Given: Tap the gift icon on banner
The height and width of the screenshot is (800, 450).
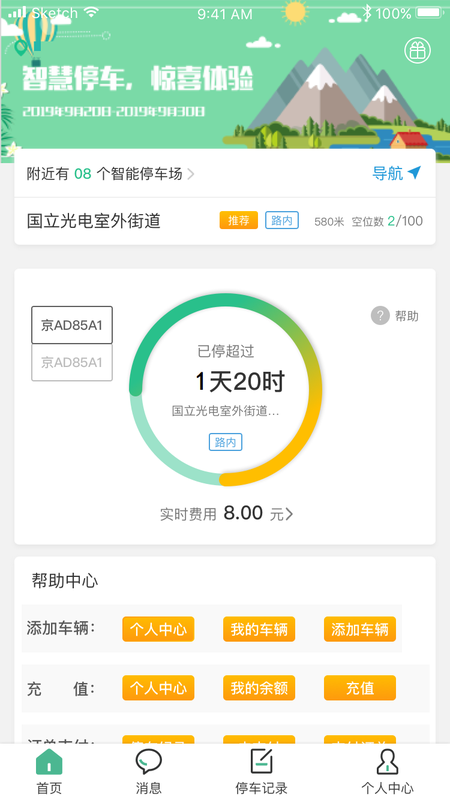Looking at the screenshot, I should [417, 50].
